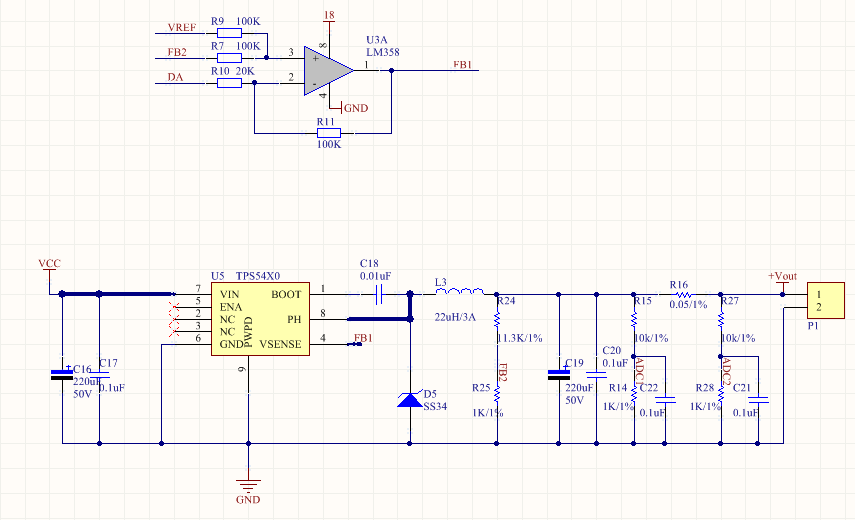Click the FB1 net label at op-amp output
This screenshot has width=855, height=520.
[x=462, y=65]
